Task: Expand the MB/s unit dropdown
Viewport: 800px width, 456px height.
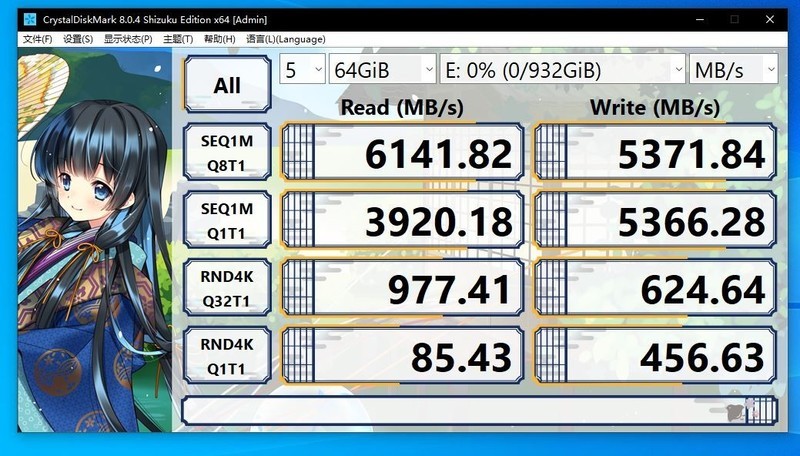Action: [x=734, y=69]
